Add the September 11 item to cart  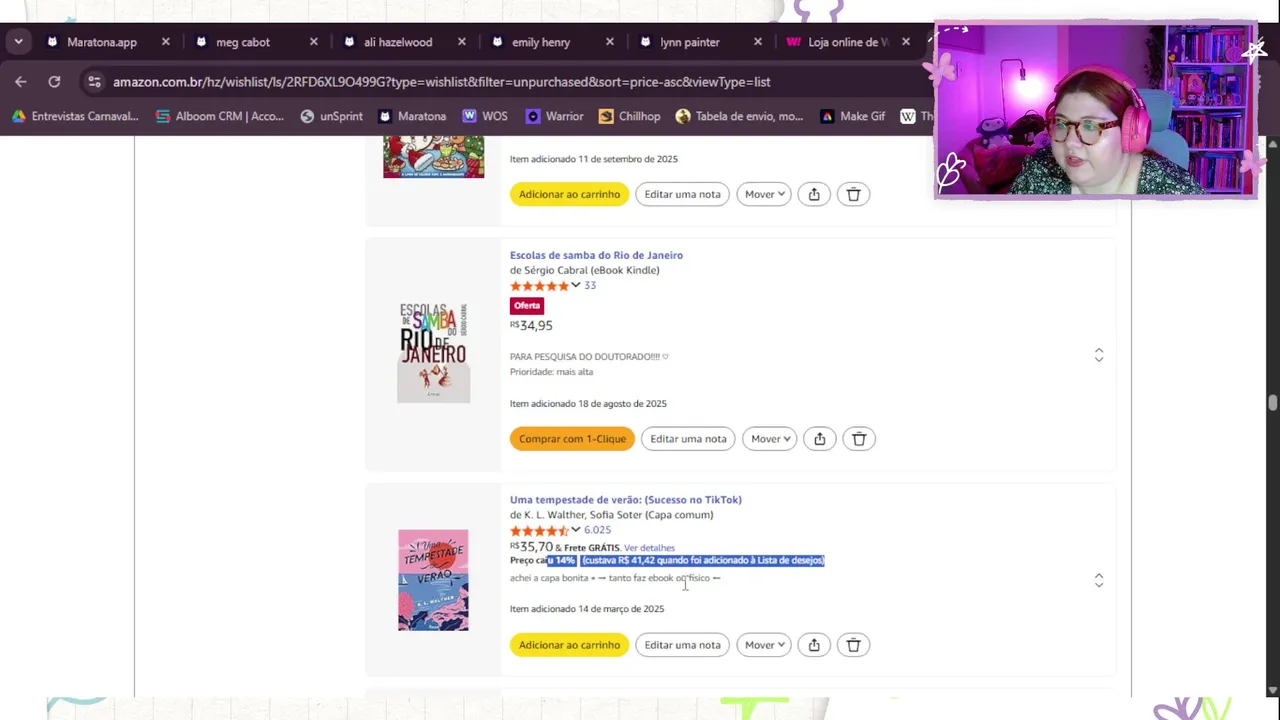point(569,194)
